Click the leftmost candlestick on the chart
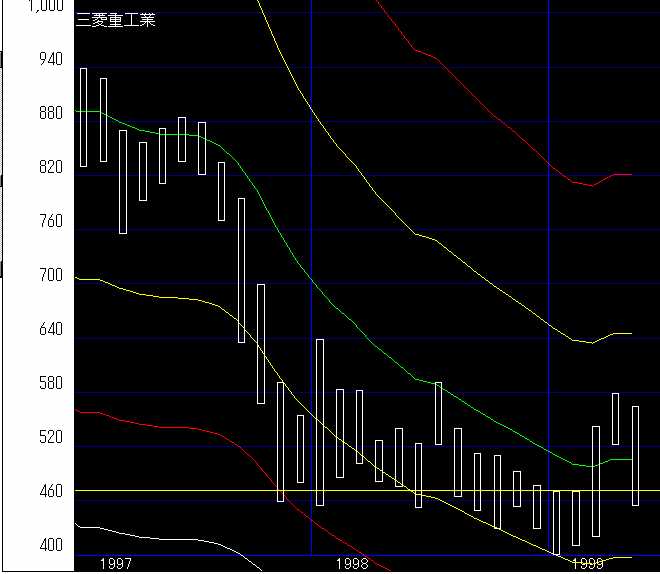 pos(84,117)
